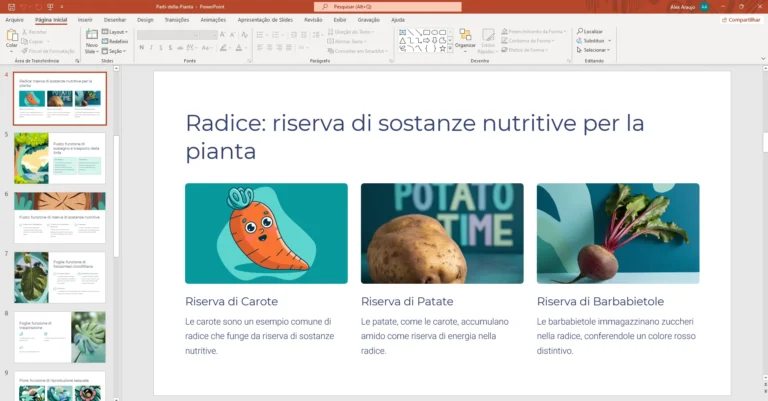Switch to the Animações tab

click(213, 20)
